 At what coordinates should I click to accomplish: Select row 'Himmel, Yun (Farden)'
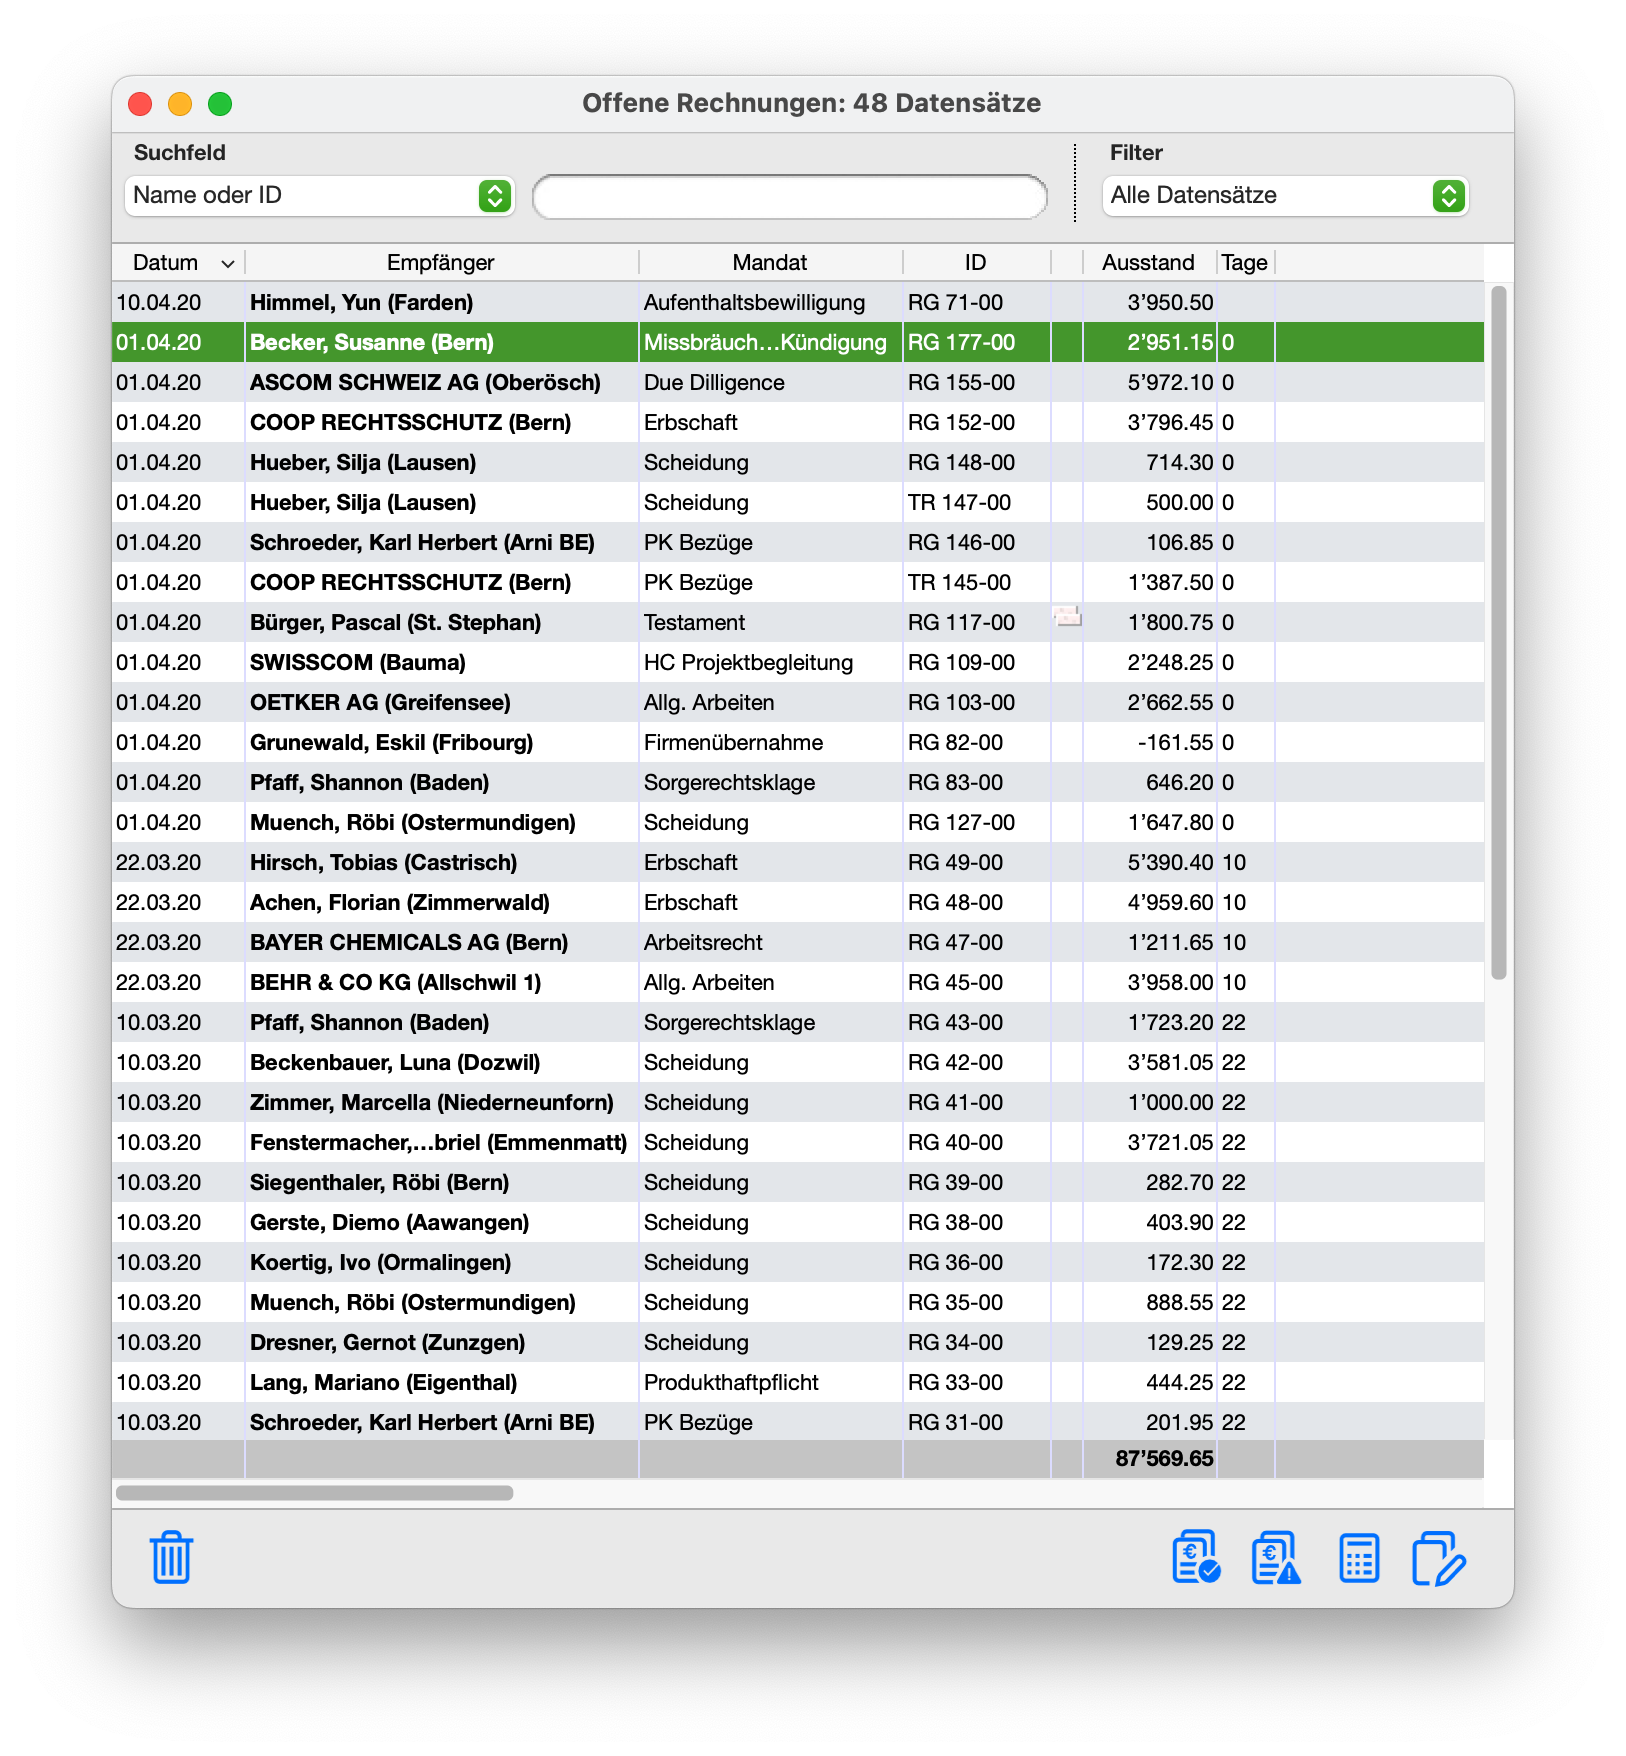click(798, 302)
